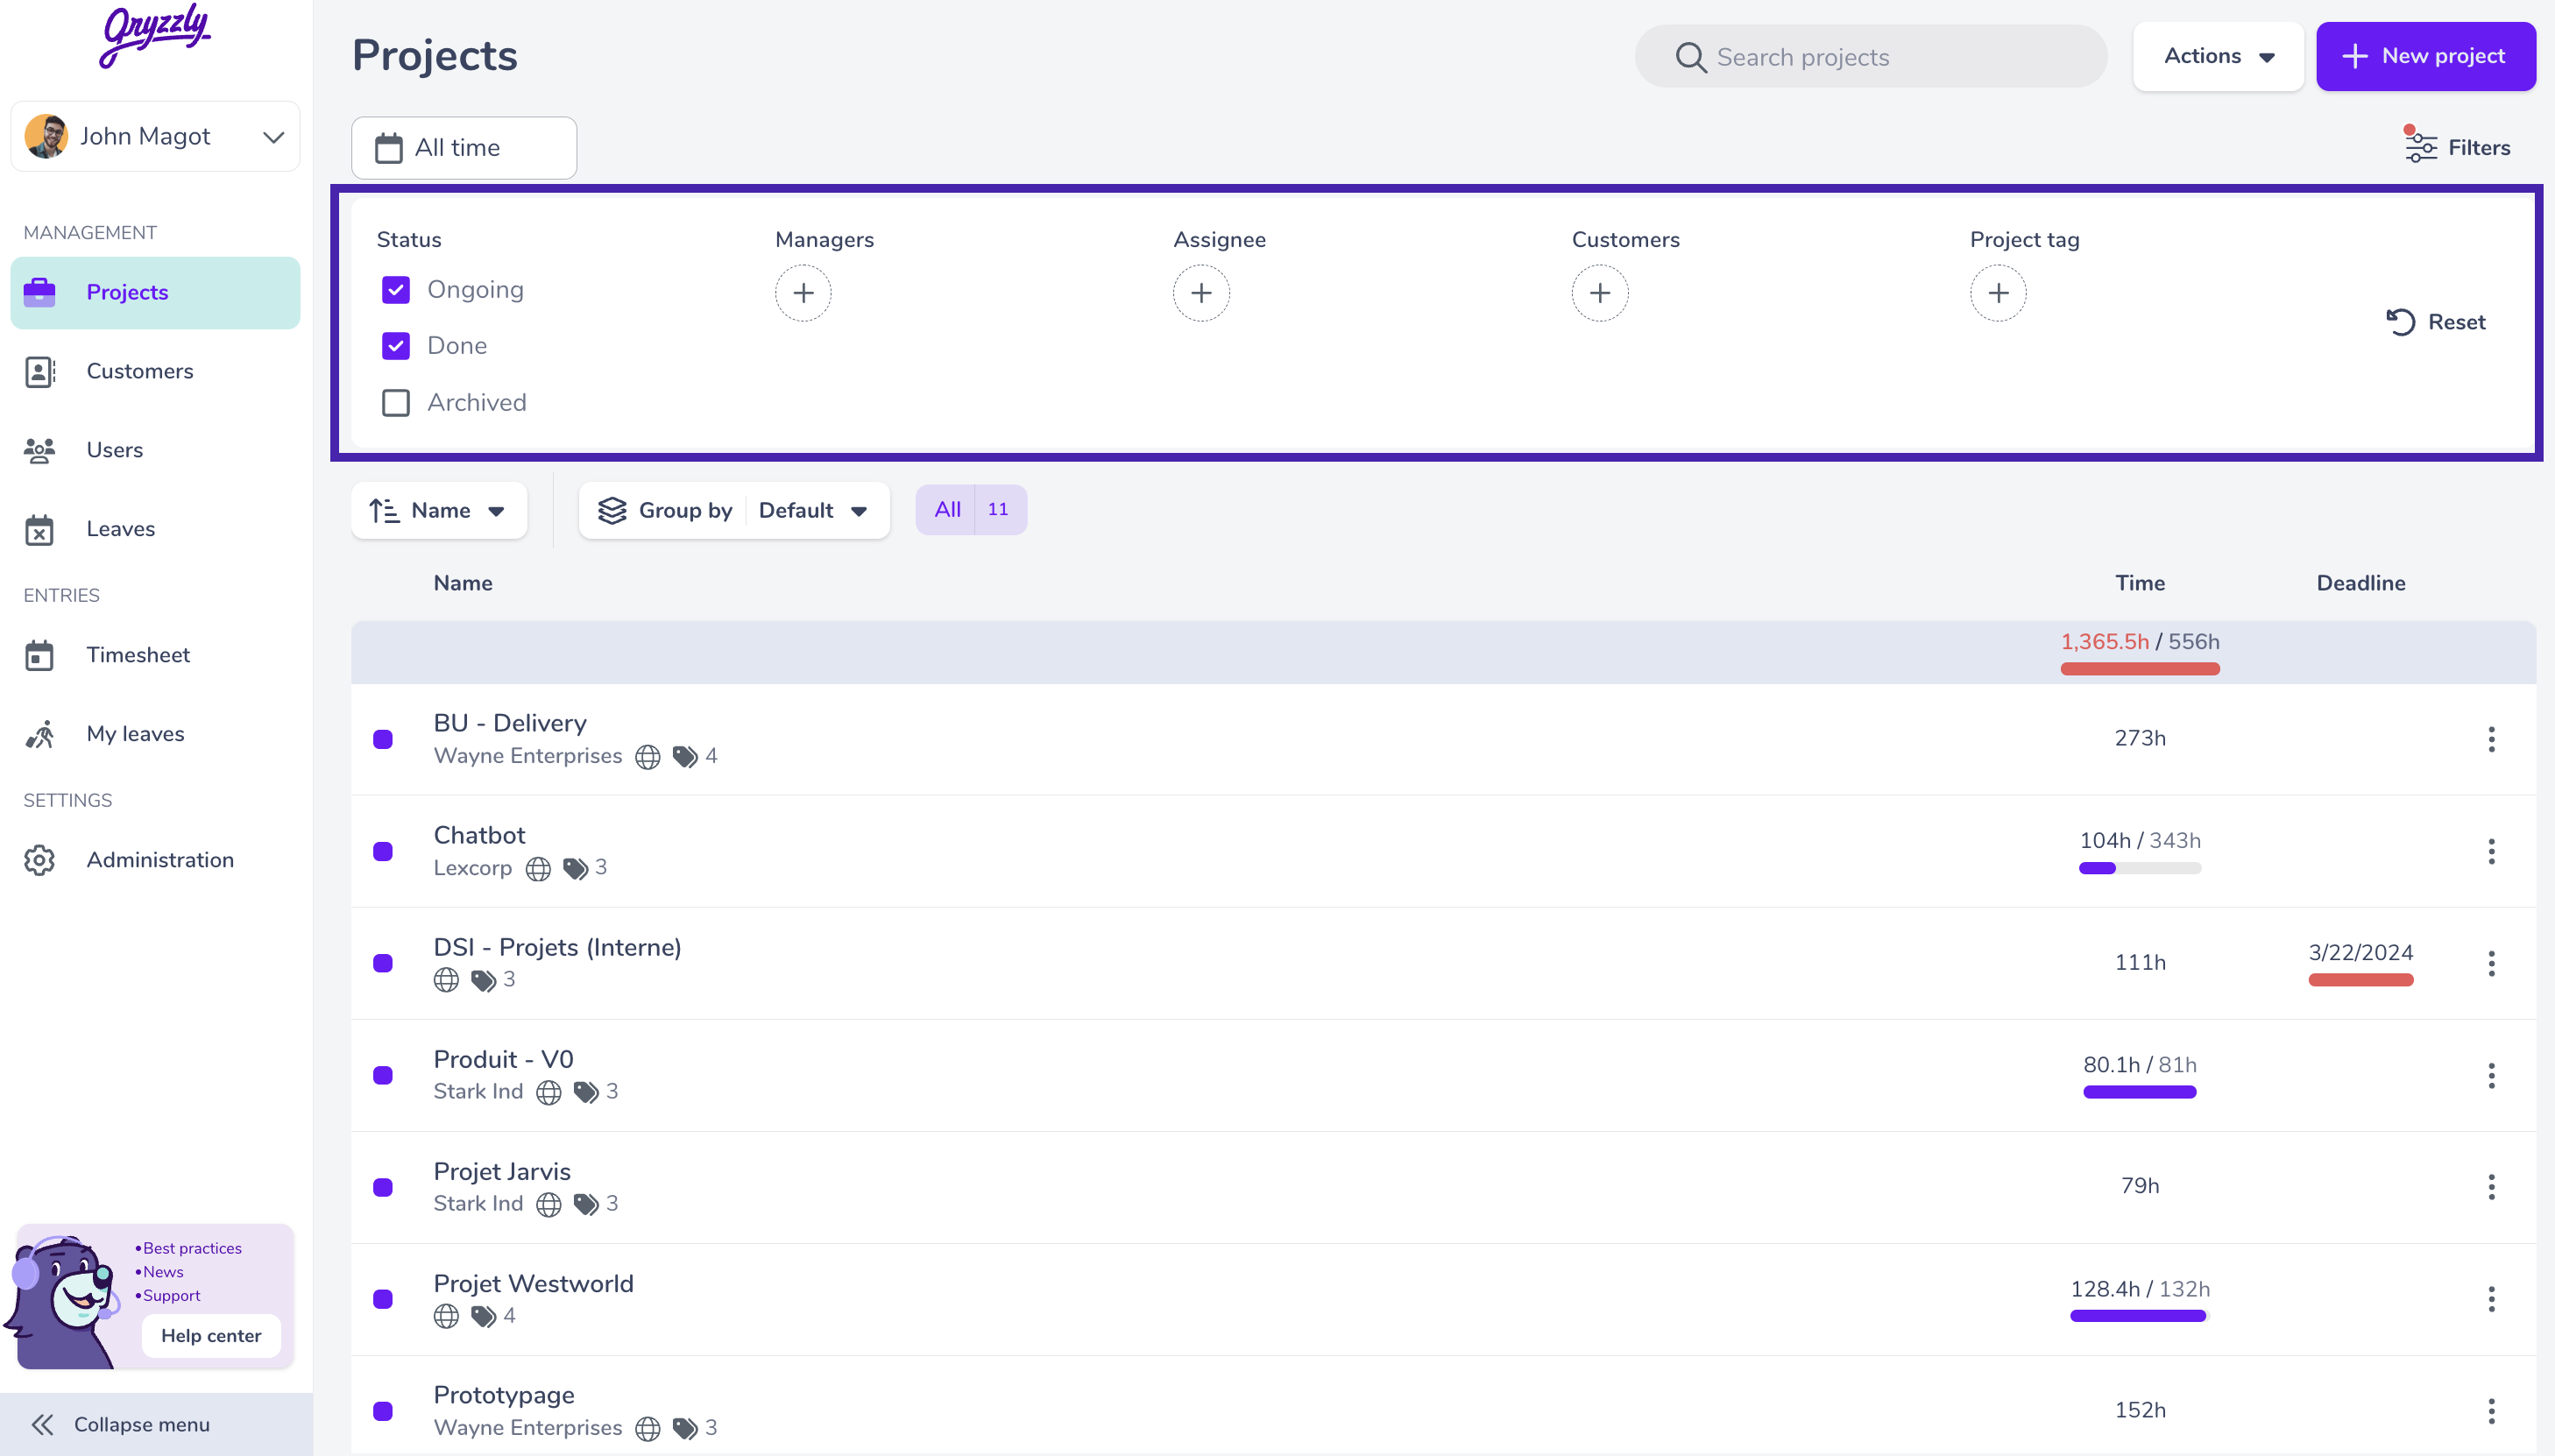The width and height of the screenshot is (2555, 1456).
Task: Add a customer filter with the plus icon
Action: tap(1600, 293)
